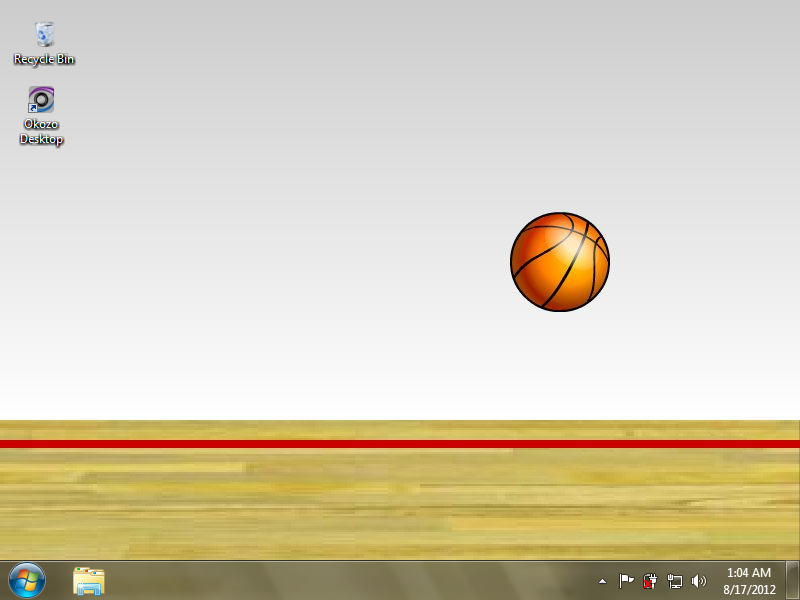
Task: Click the bouncing basketball on the wallpaper
Action: pos(560,262)
